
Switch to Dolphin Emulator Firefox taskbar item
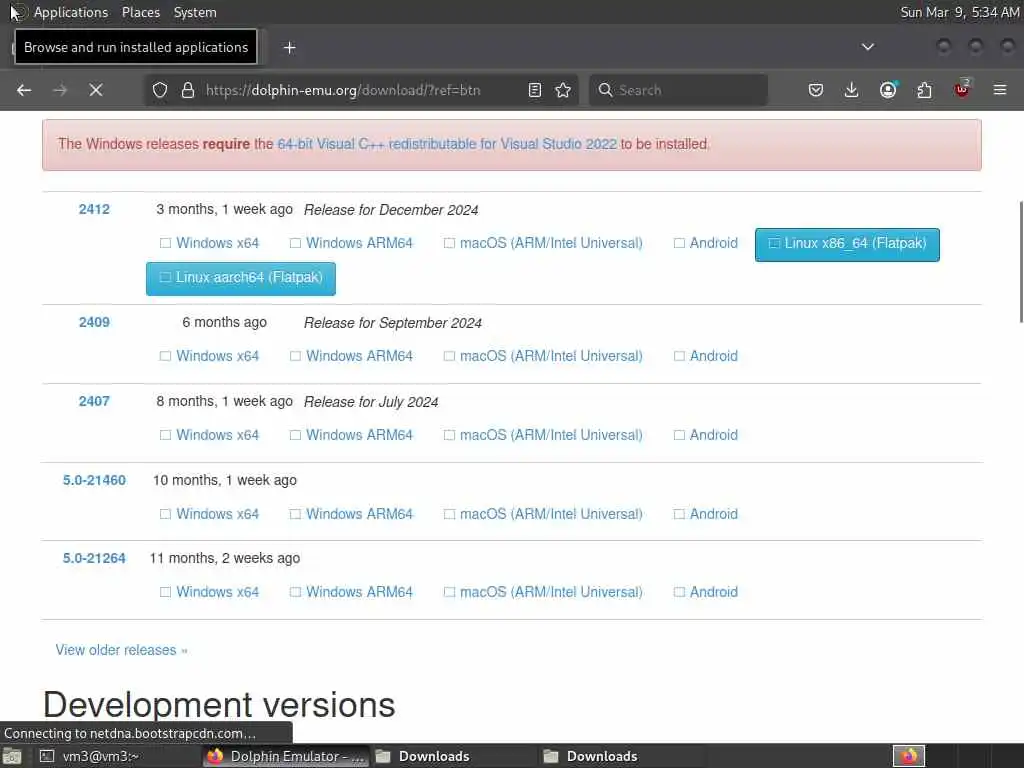(x=286, y=756)
